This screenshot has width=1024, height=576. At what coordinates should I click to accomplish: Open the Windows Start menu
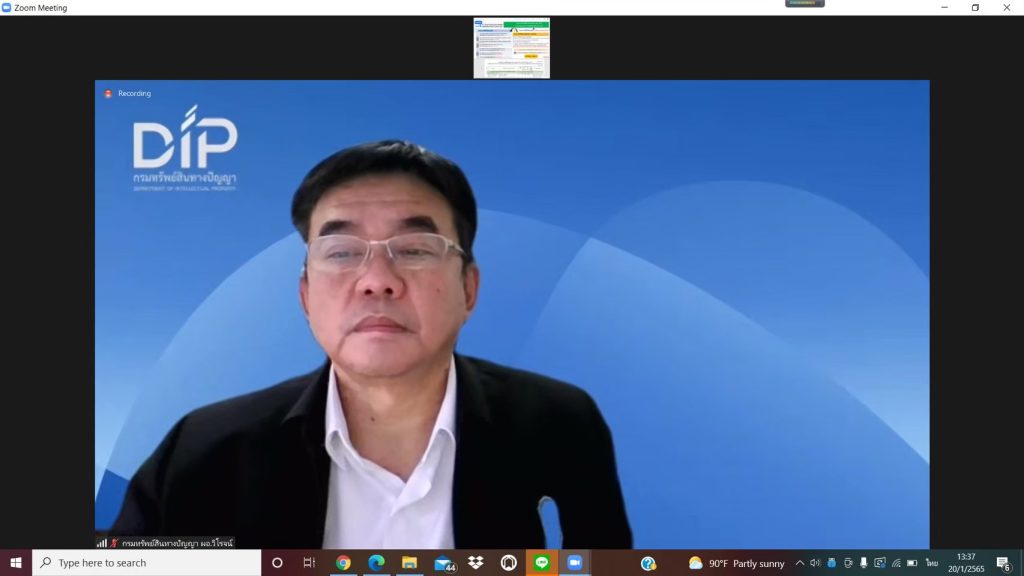pyautogui.click(x=16, y=562)
